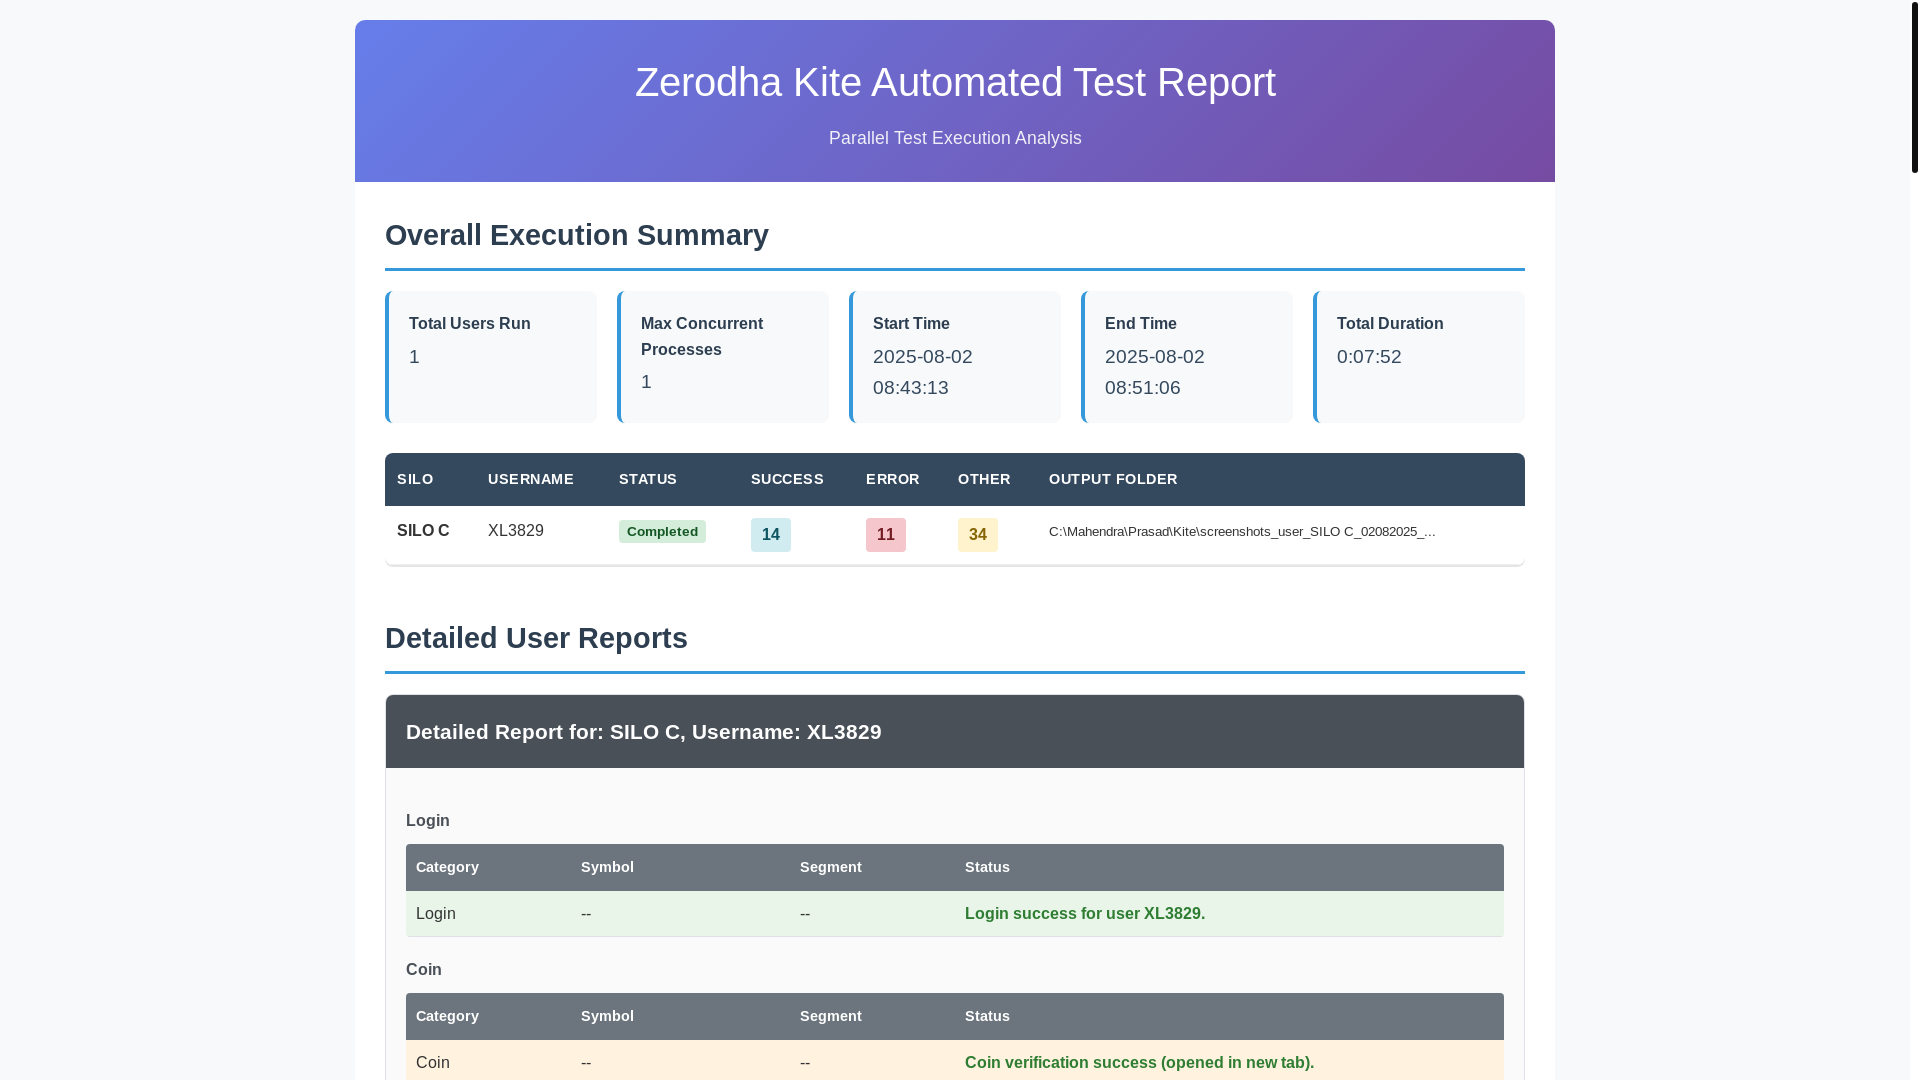Image resolution: width=1920 pixels, height=1080 pixels.
Task: Click the SILO C cell in summary row
Action: 423,531
